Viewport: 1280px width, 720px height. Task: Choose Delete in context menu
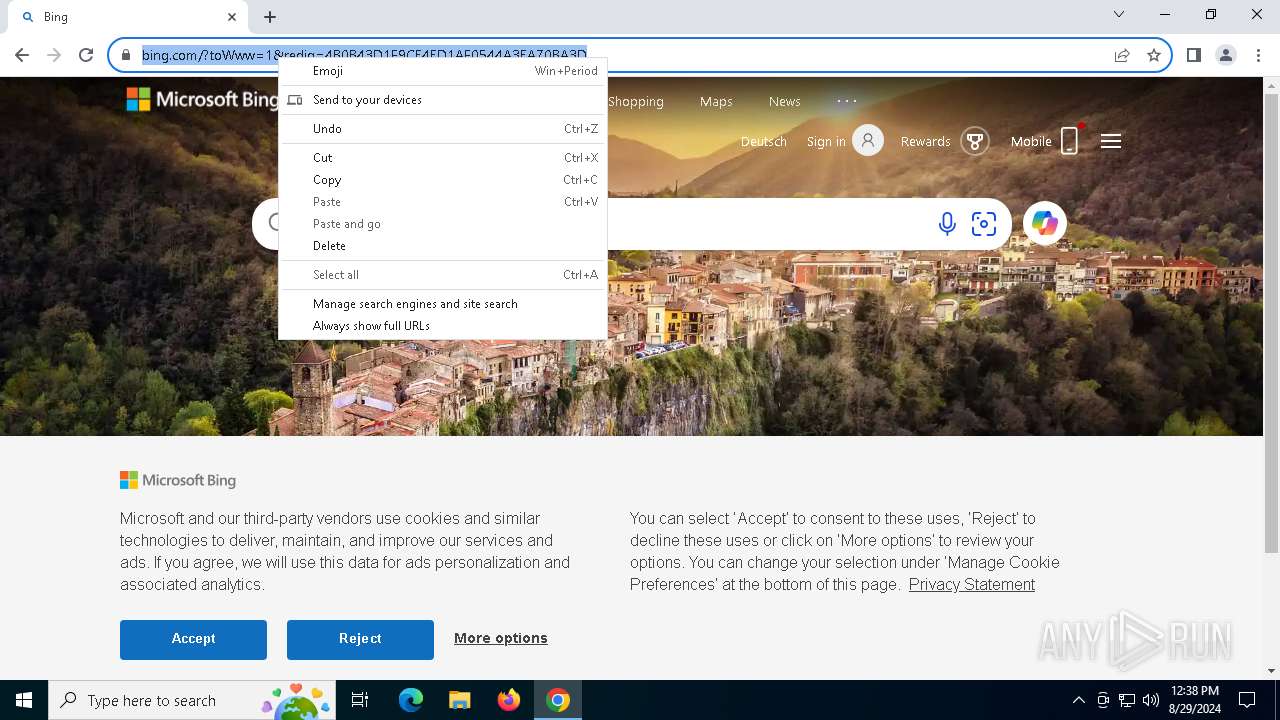(443, 246)
